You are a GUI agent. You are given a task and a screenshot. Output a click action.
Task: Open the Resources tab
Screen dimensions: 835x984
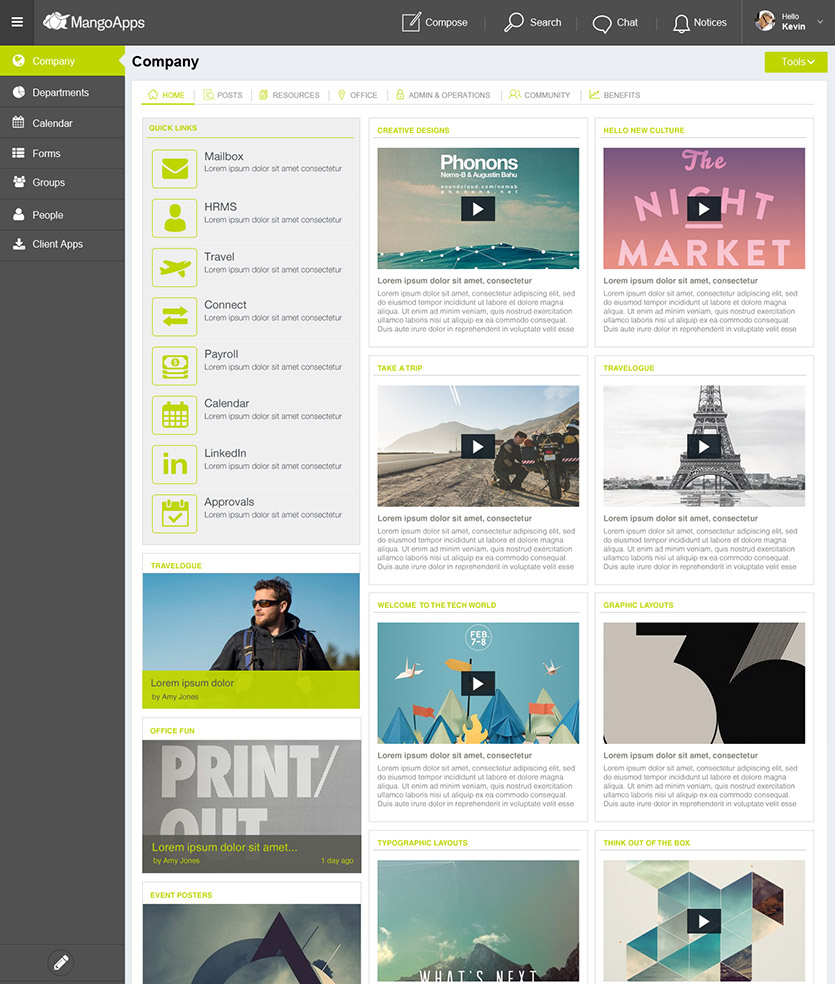289,95
